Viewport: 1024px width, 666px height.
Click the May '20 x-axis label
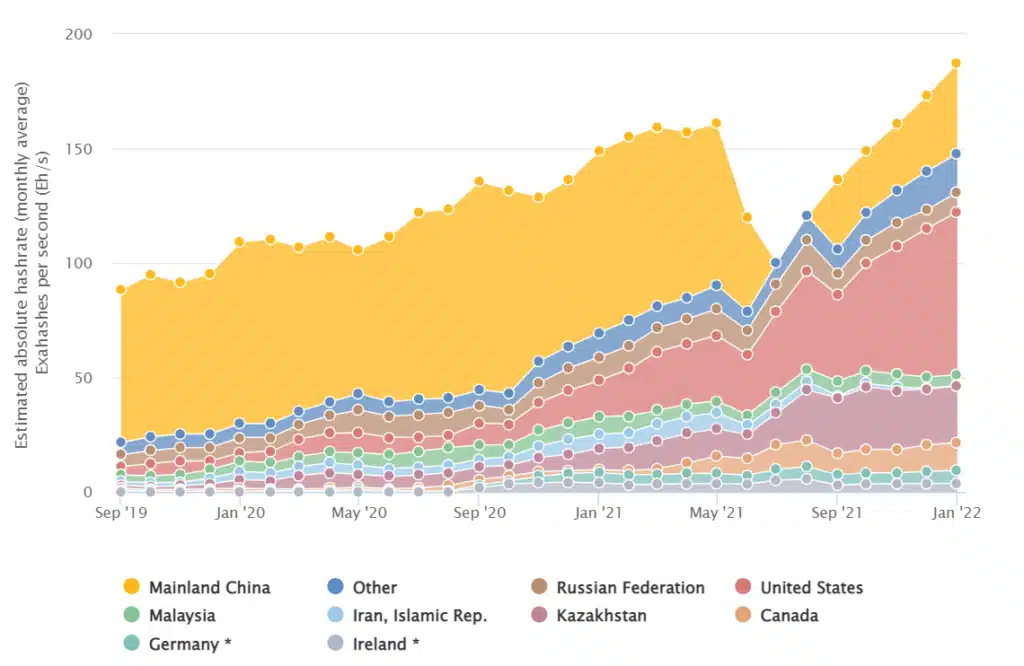coord(359,513)
